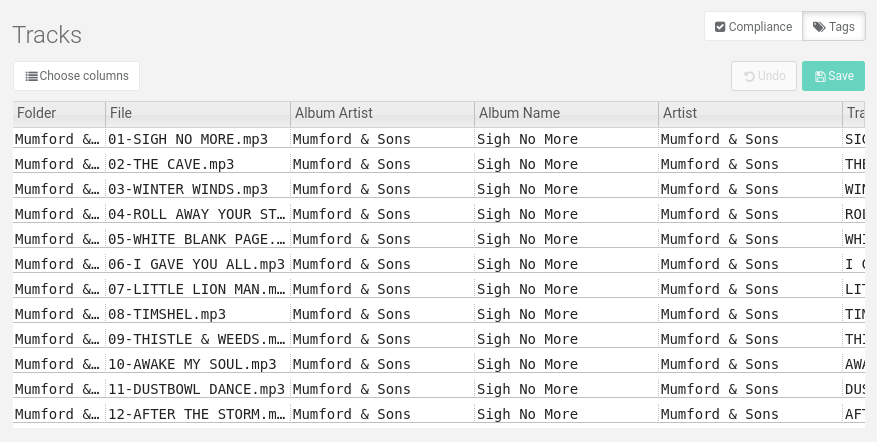Viewport: 877px width, 442px height.
Task: Open the Choose columns selector
Action: tap(77, 76)
